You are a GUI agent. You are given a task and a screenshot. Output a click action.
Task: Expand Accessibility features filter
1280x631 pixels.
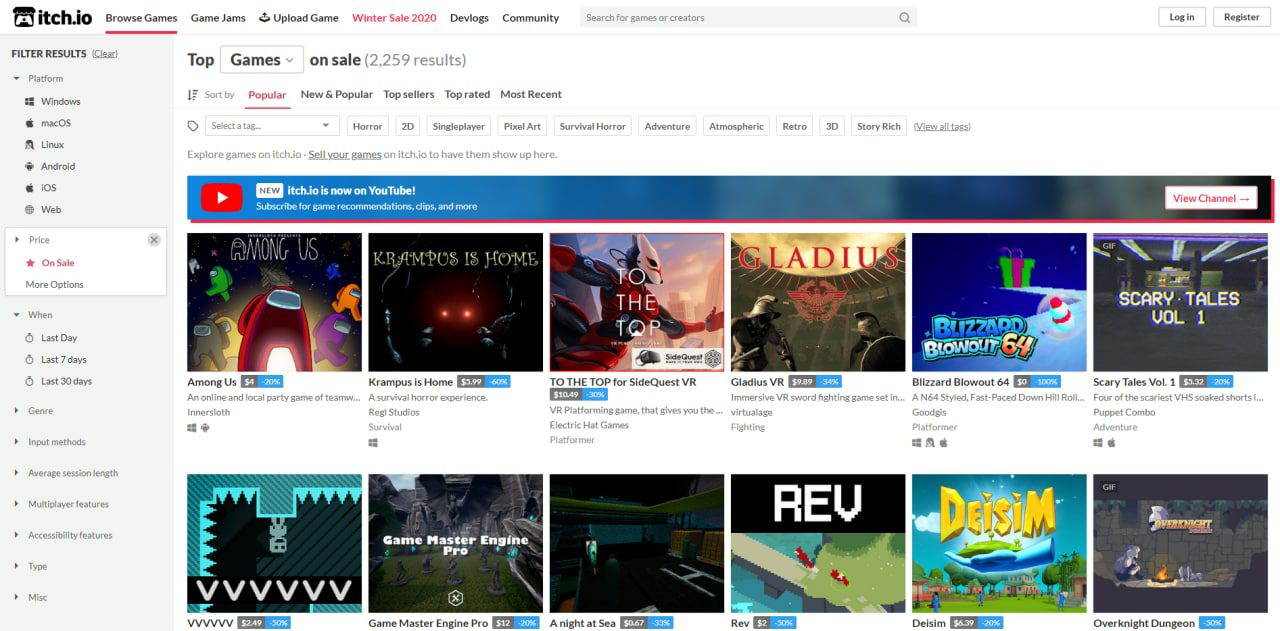coord(70,535)
